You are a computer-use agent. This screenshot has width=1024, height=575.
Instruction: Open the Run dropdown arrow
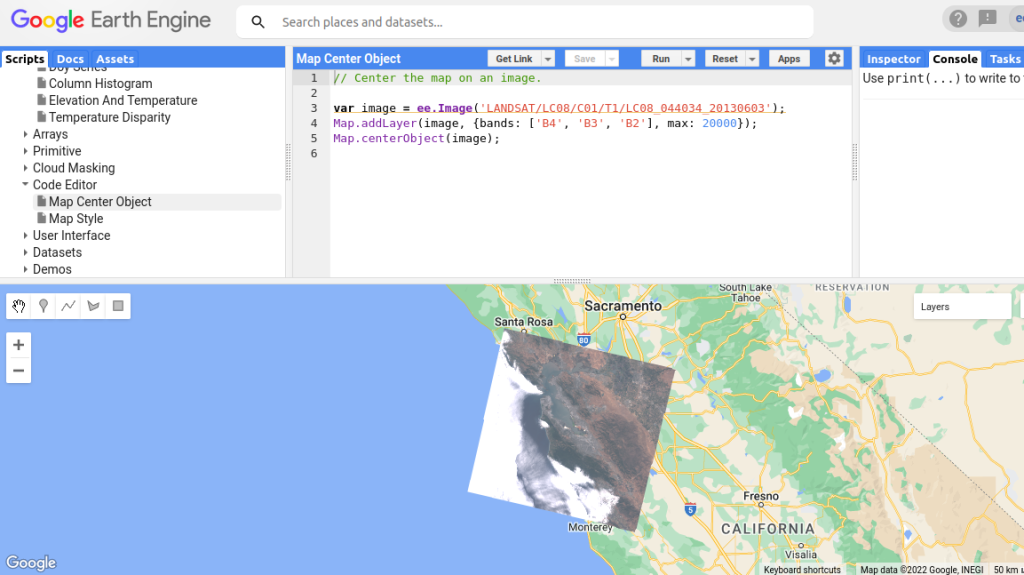688,59
